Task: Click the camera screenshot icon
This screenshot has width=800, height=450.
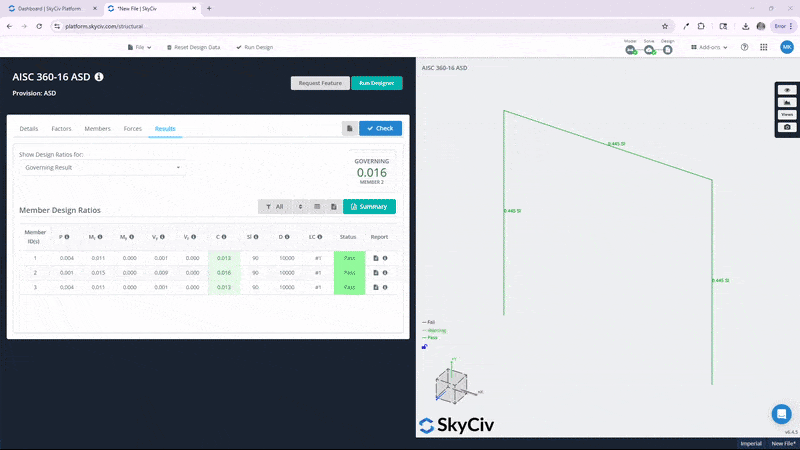Action: (x=788, y=127)
